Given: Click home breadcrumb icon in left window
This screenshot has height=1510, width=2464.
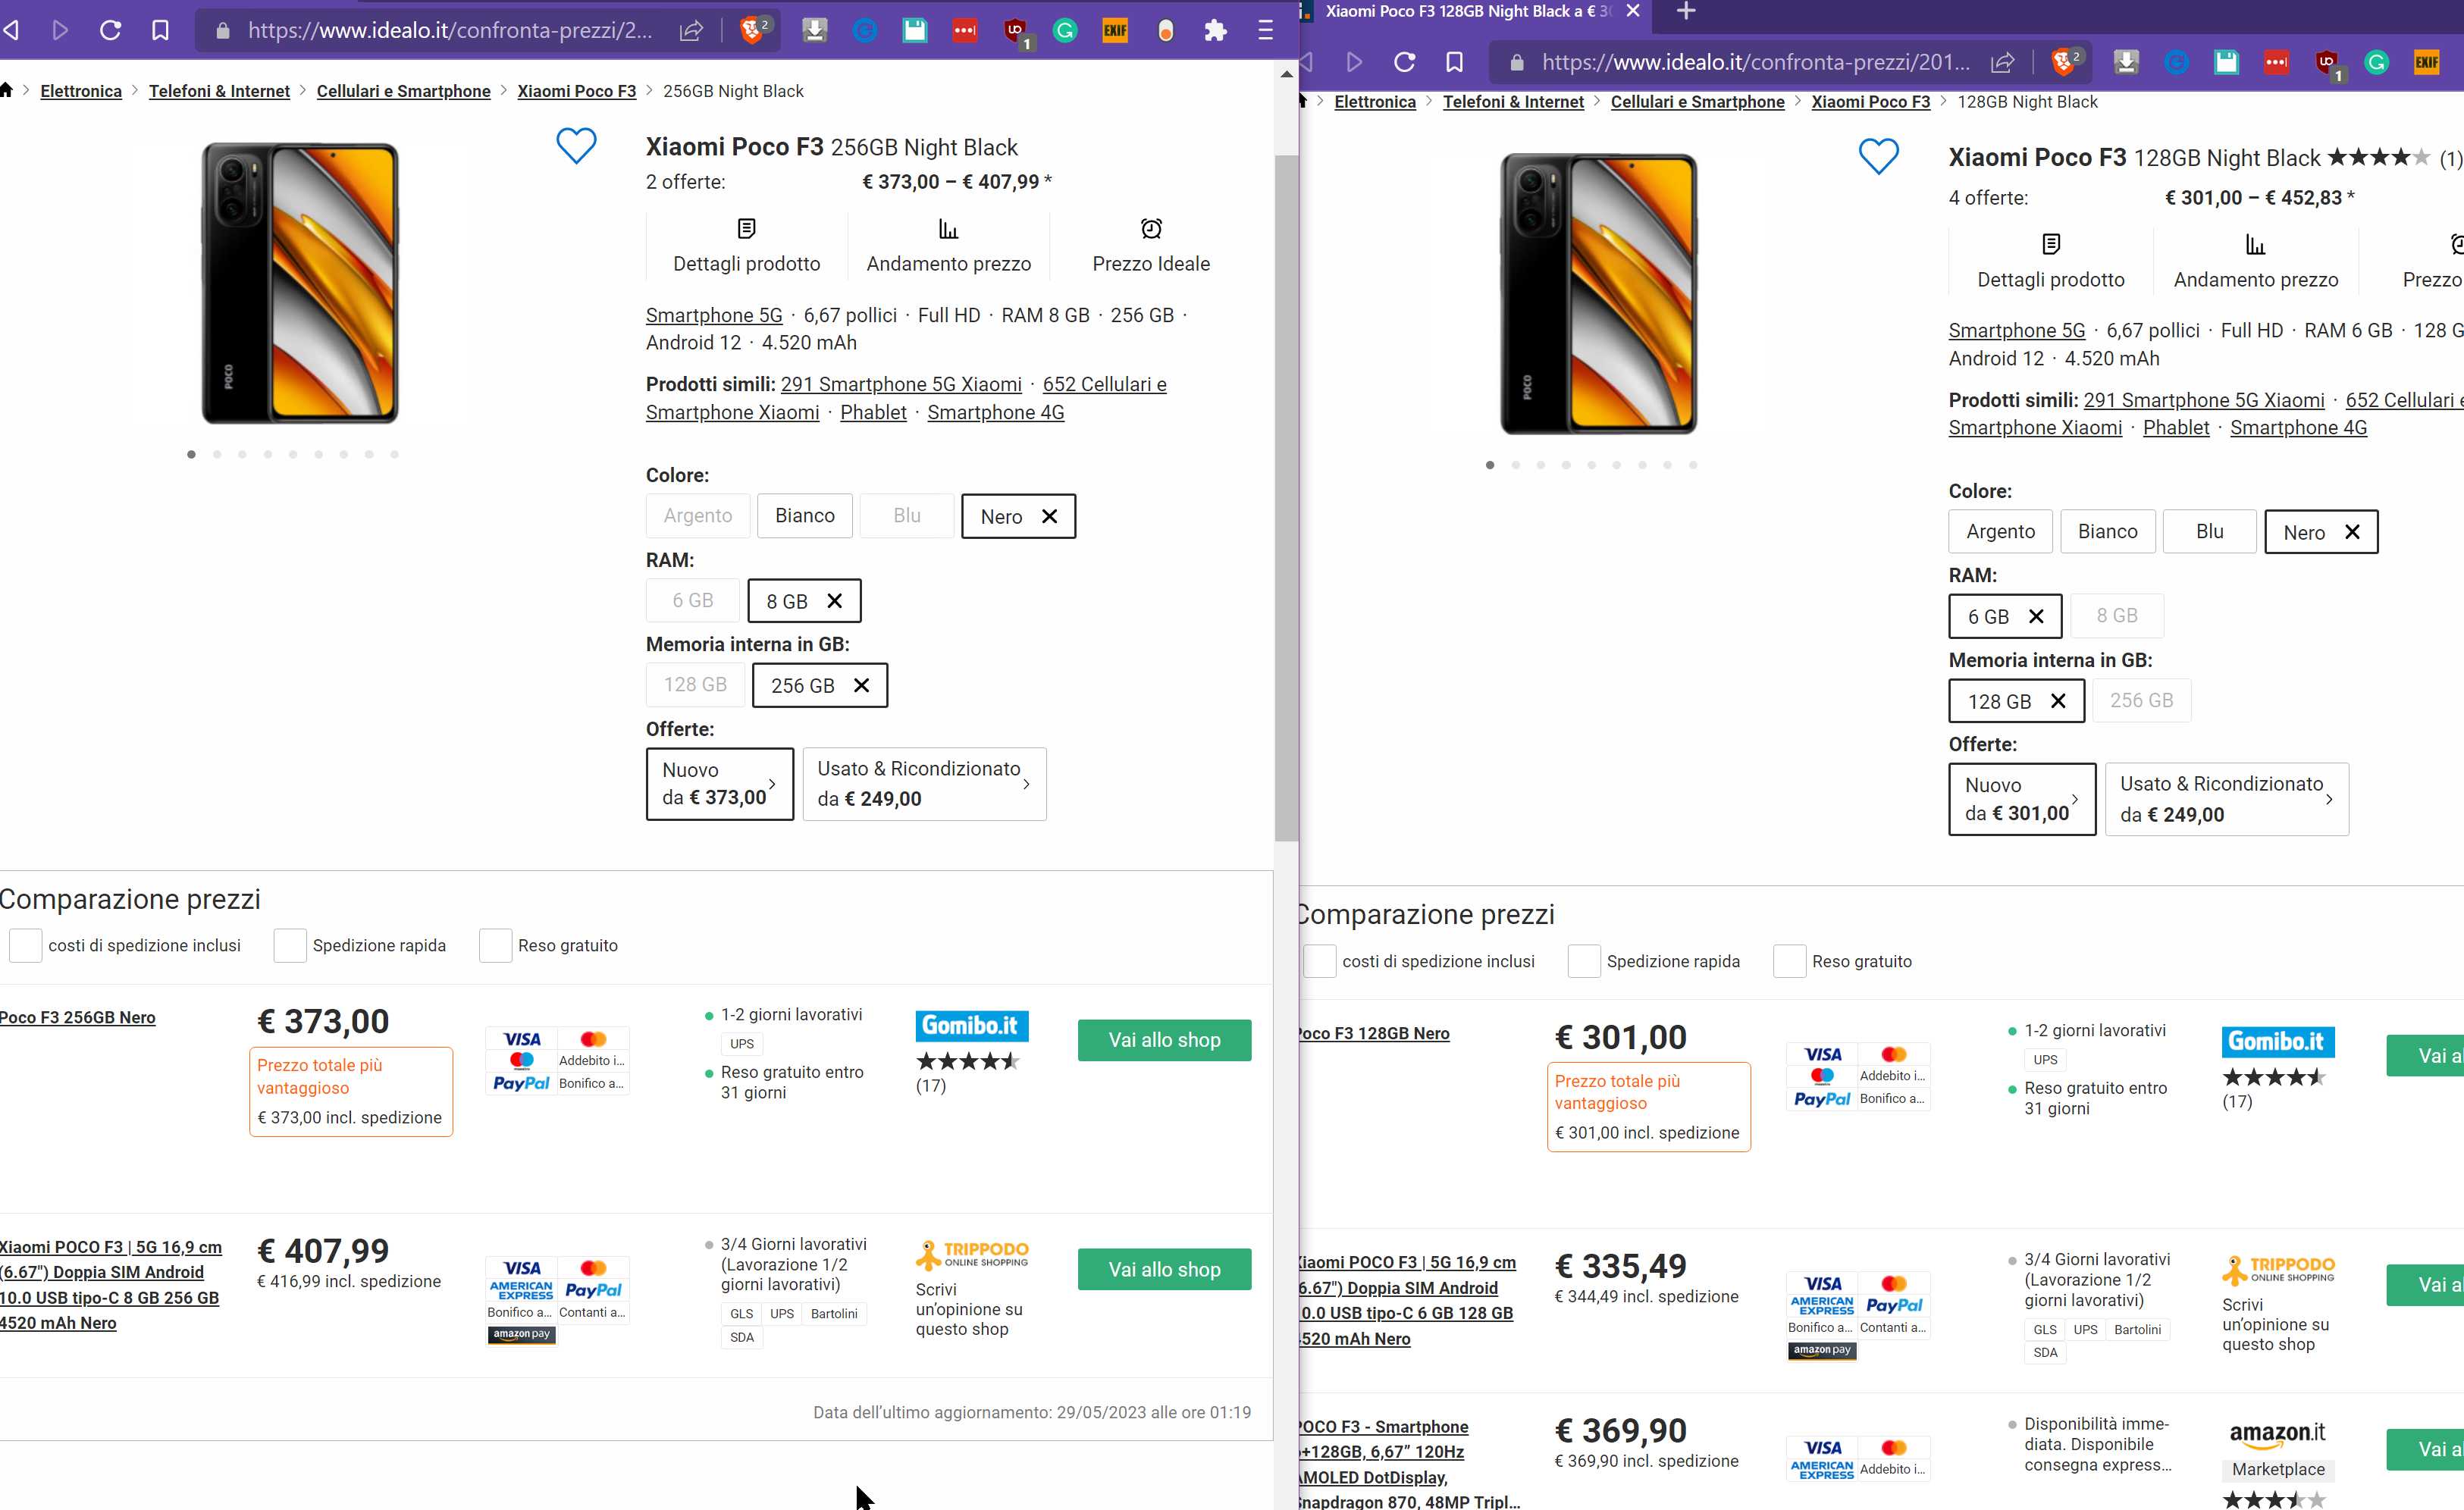Looking at the screenshot, I should point(6,90).
